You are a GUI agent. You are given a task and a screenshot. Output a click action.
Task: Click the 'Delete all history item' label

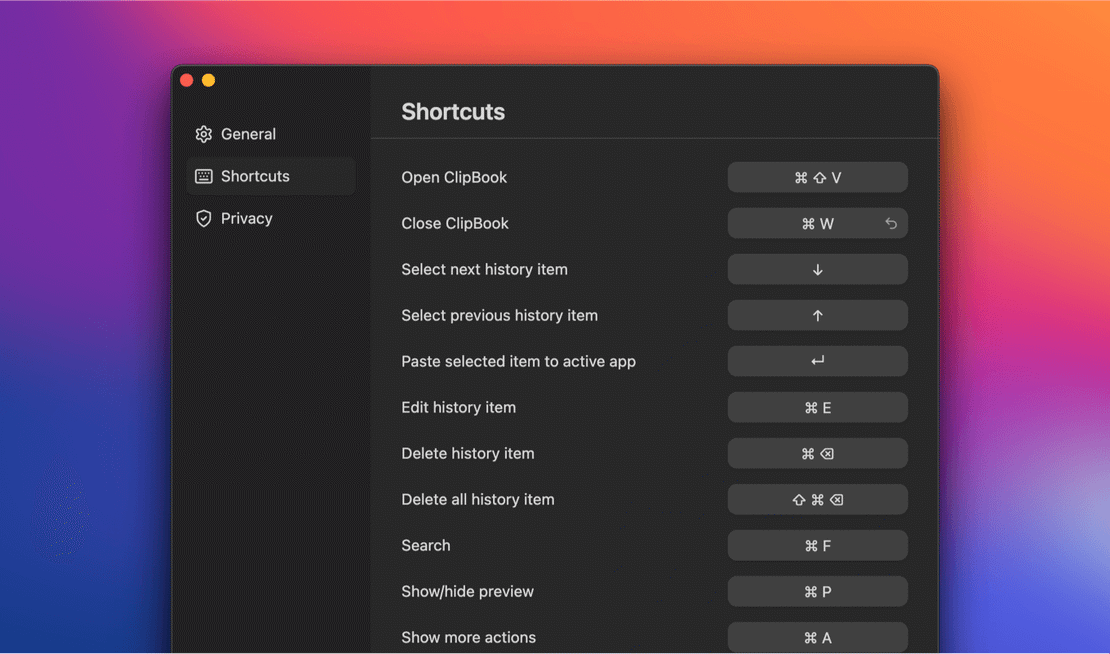477,500
